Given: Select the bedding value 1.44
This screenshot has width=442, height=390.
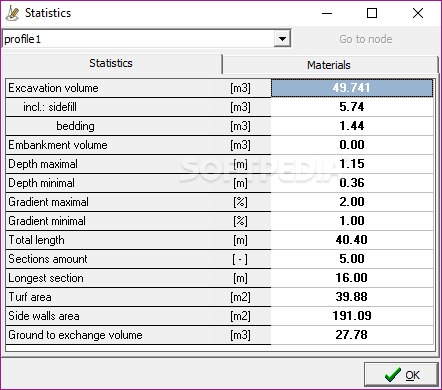Looking at the screenshot, I should point(352,126).
